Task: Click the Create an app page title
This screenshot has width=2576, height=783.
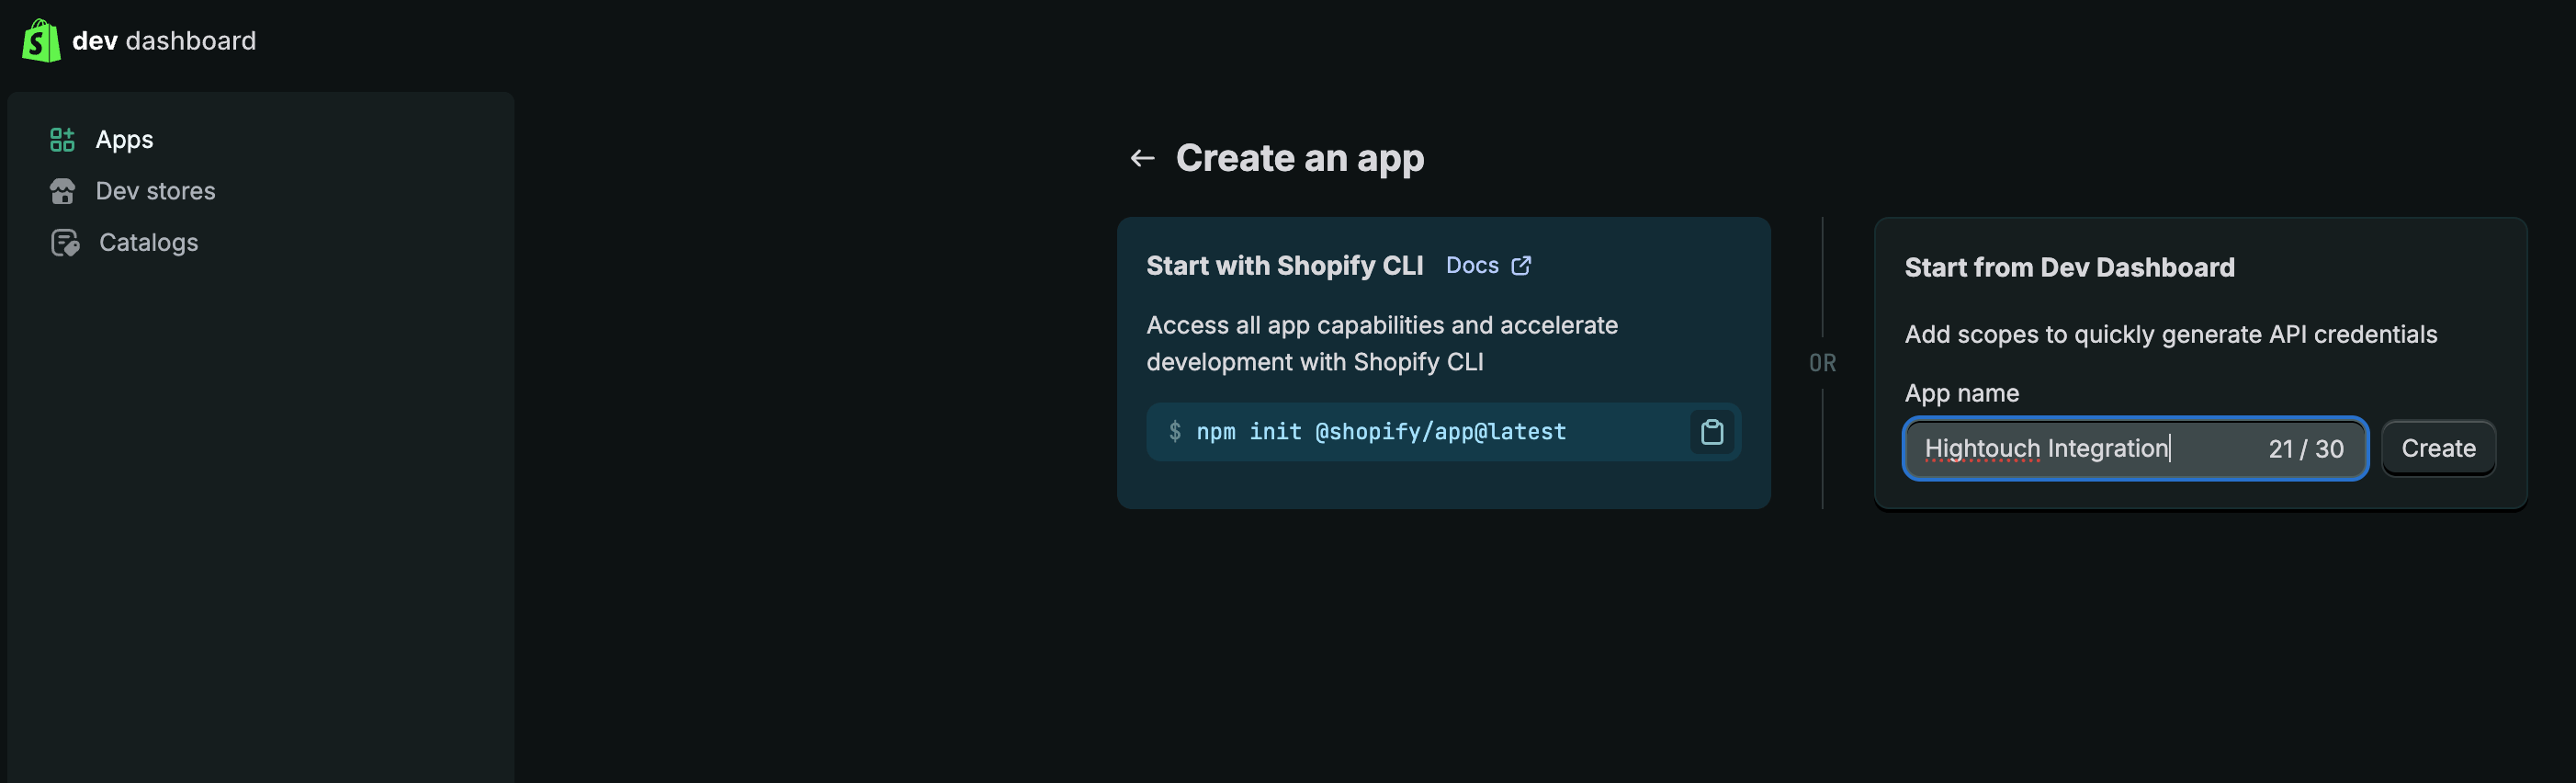Action: tap(1299, 158)
